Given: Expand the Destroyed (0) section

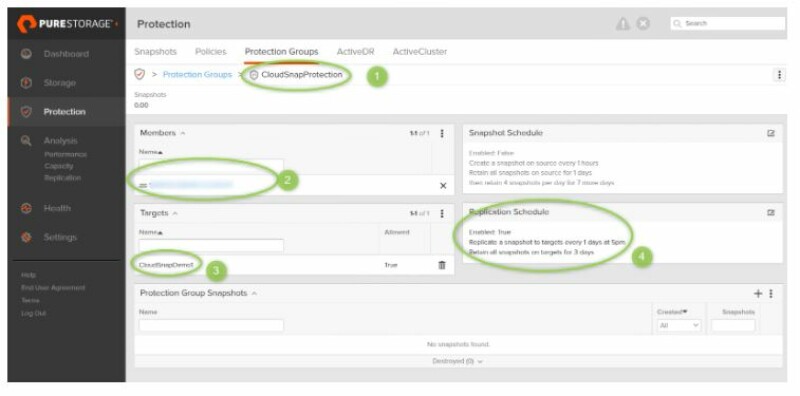Looking at the screenshot, I should point(458,361).
